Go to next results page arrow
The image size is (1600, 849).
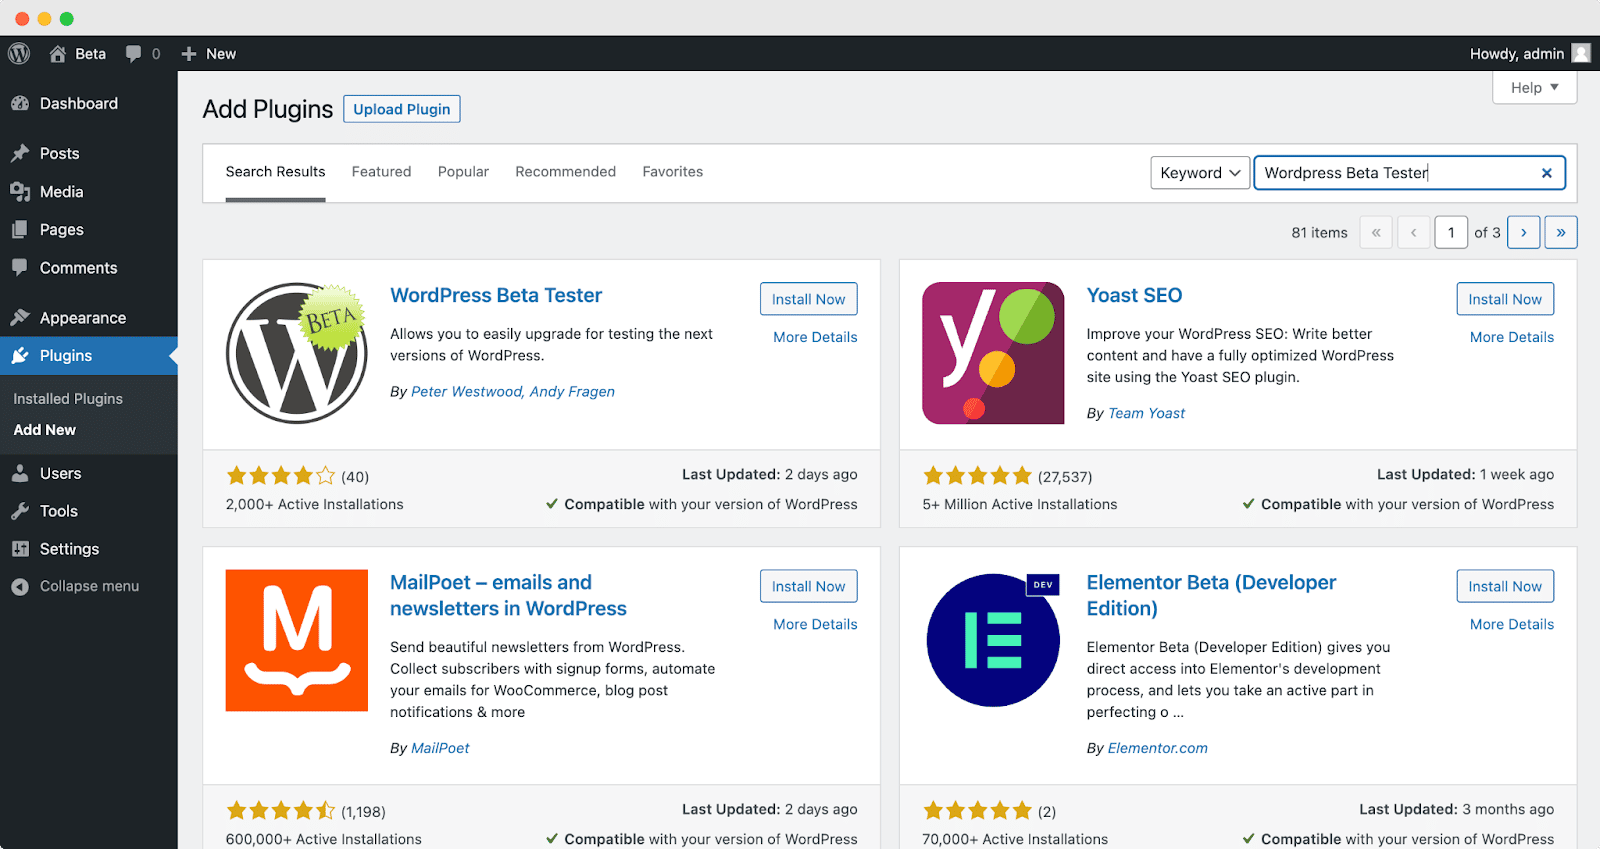pyautogui.click(x=1524, y=232)
